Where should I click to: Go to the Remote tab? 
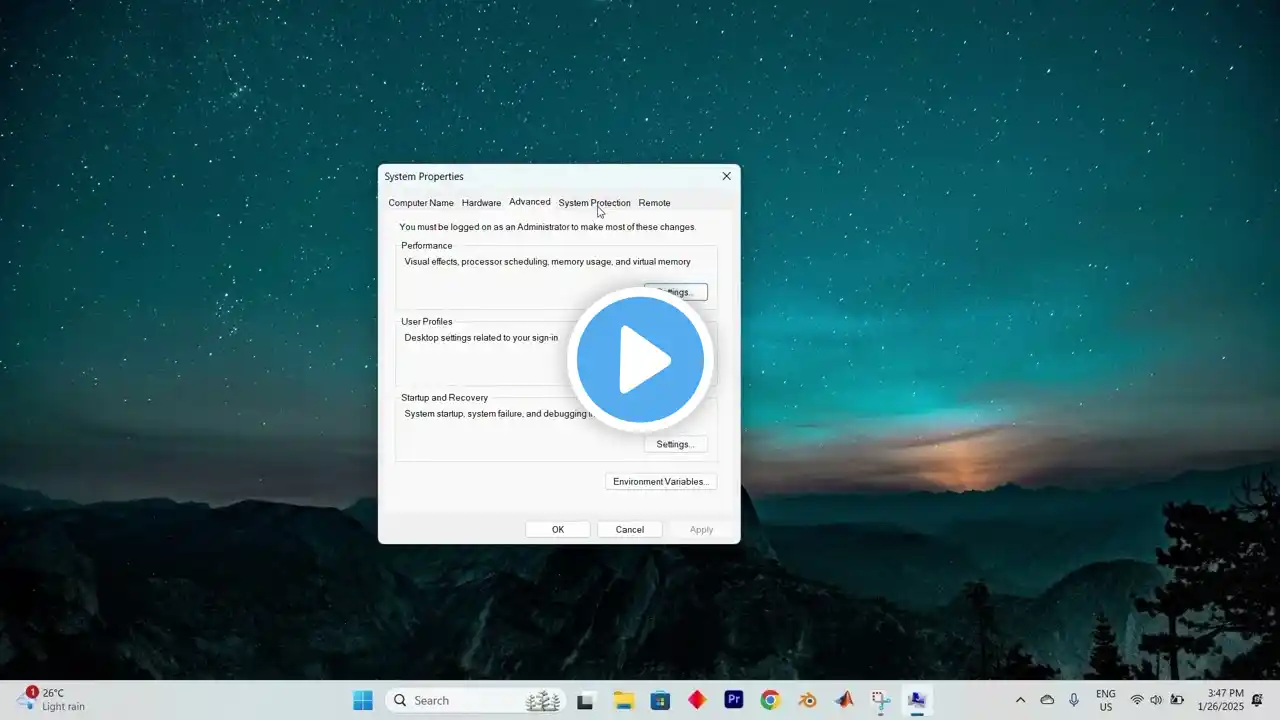click(x=654, y=203)
